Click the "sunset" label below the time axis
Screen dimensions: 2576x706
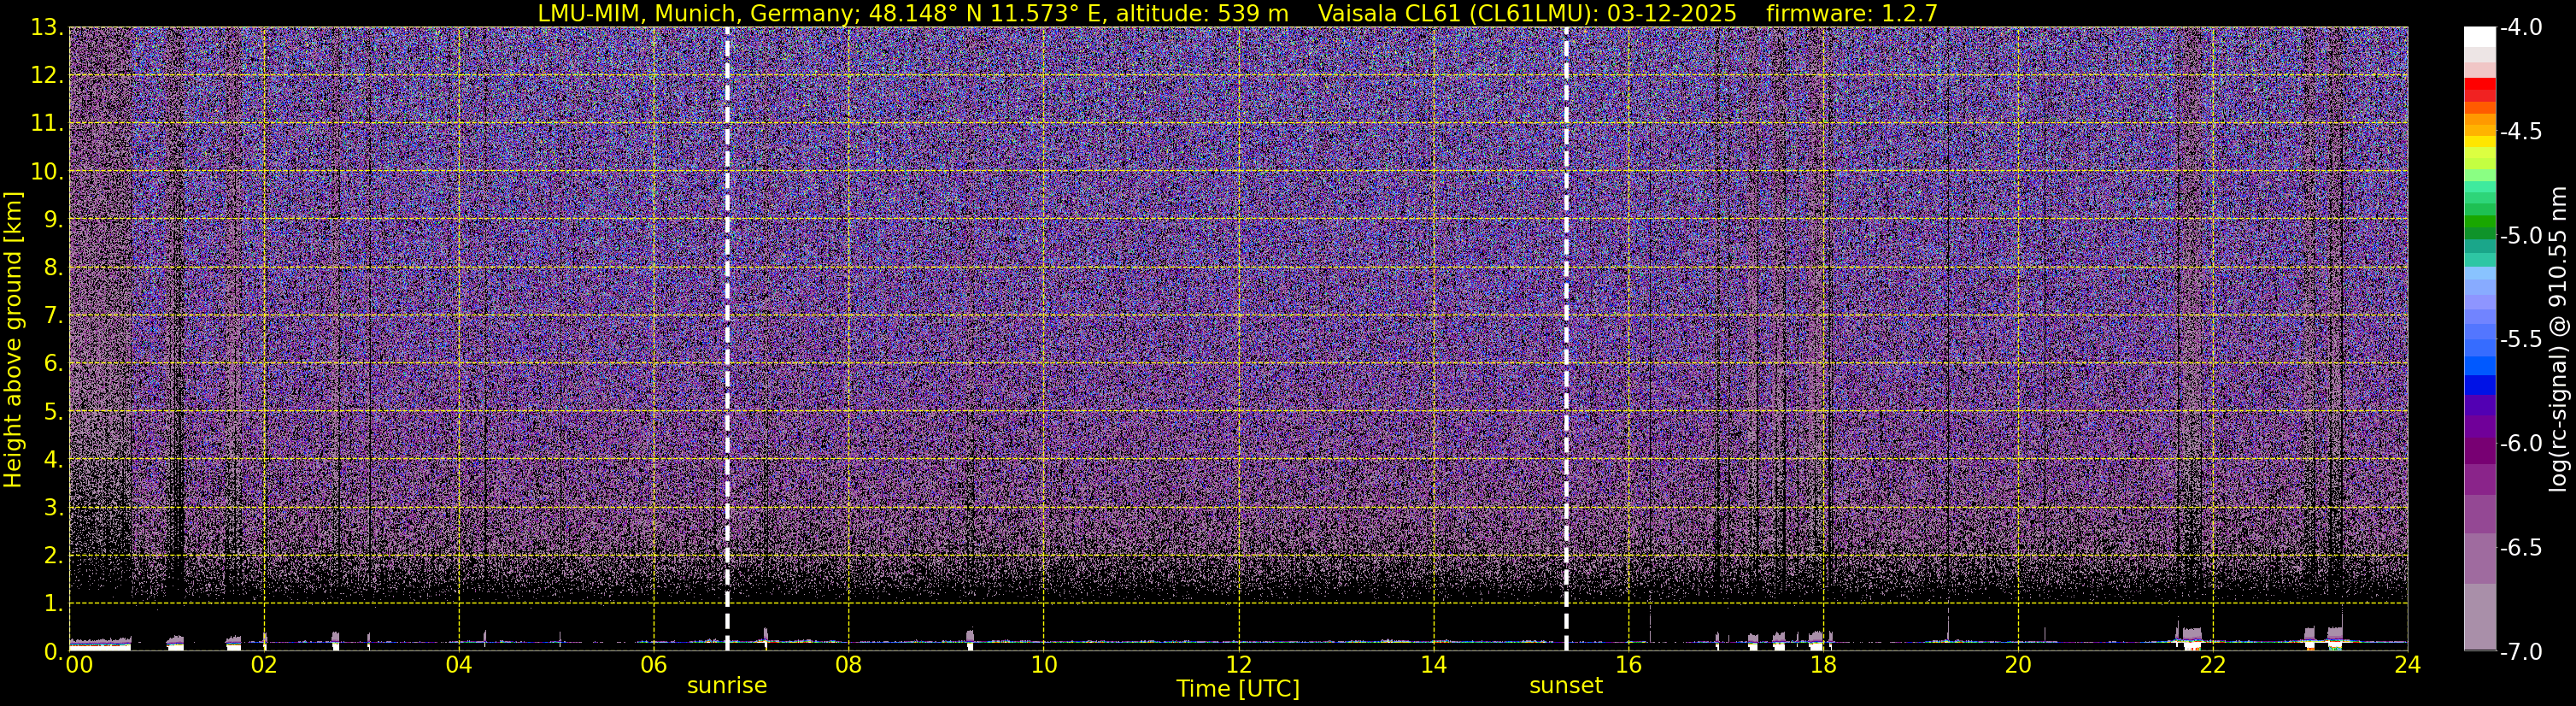(x=1565, y=686)
